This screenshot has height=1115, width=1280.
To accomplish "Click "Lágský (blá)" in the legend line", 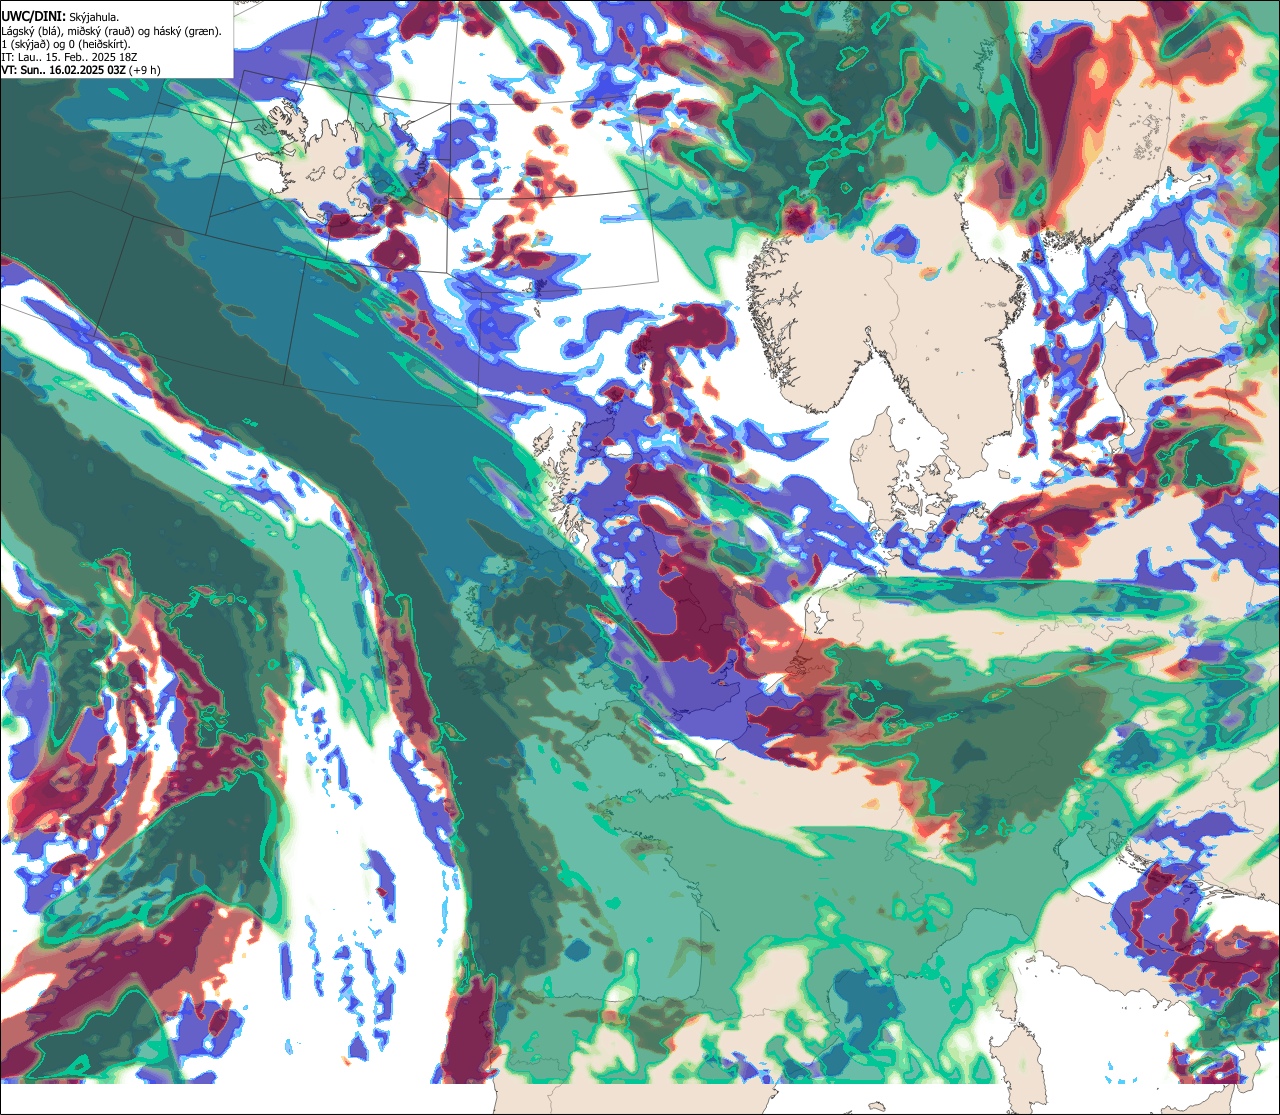I will 30,32.
